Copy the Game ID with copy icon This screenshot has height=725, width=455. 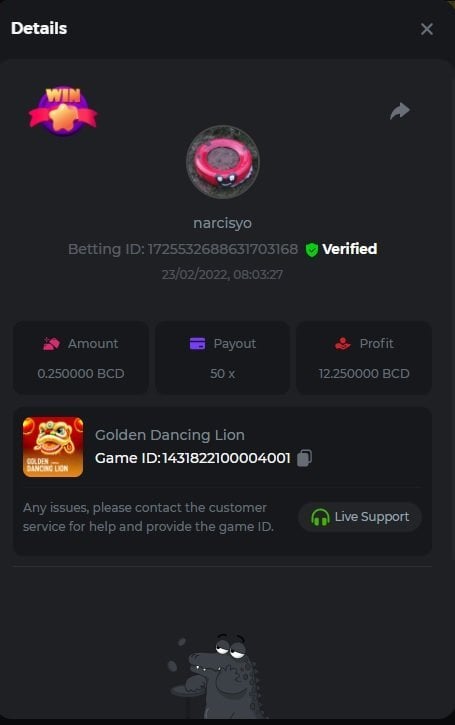coord(304,458)
